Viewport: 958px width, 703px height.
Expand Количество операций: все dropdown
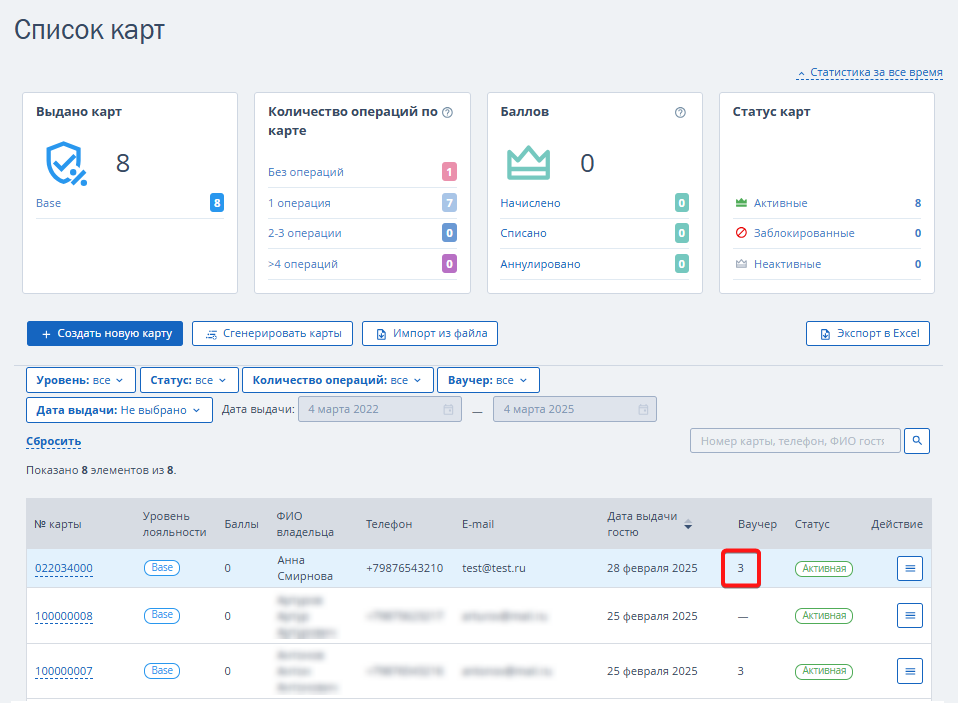click(x=338, y=380)
